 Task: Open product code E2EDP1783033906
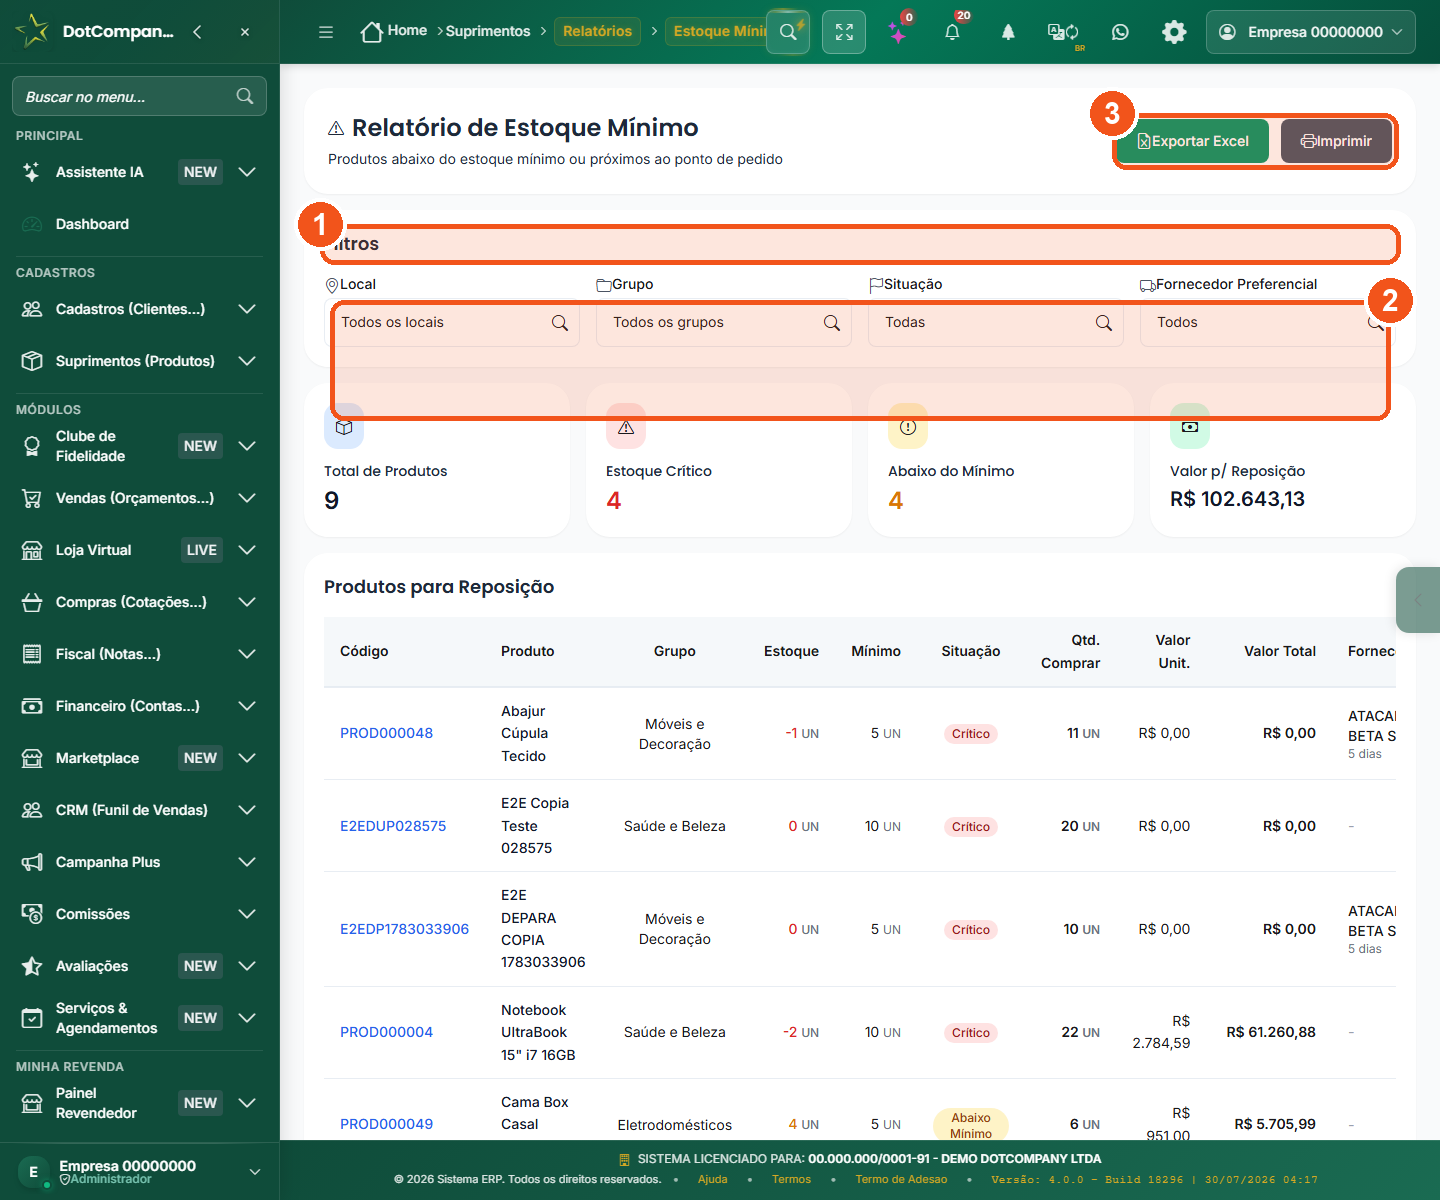(x=404, y=929)
